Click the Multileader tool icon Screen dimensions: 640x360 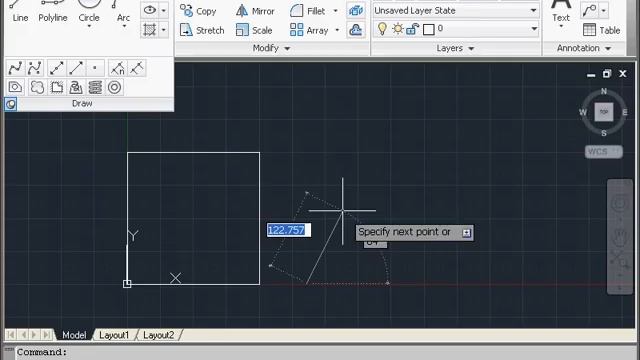click(x=590, y=11)
